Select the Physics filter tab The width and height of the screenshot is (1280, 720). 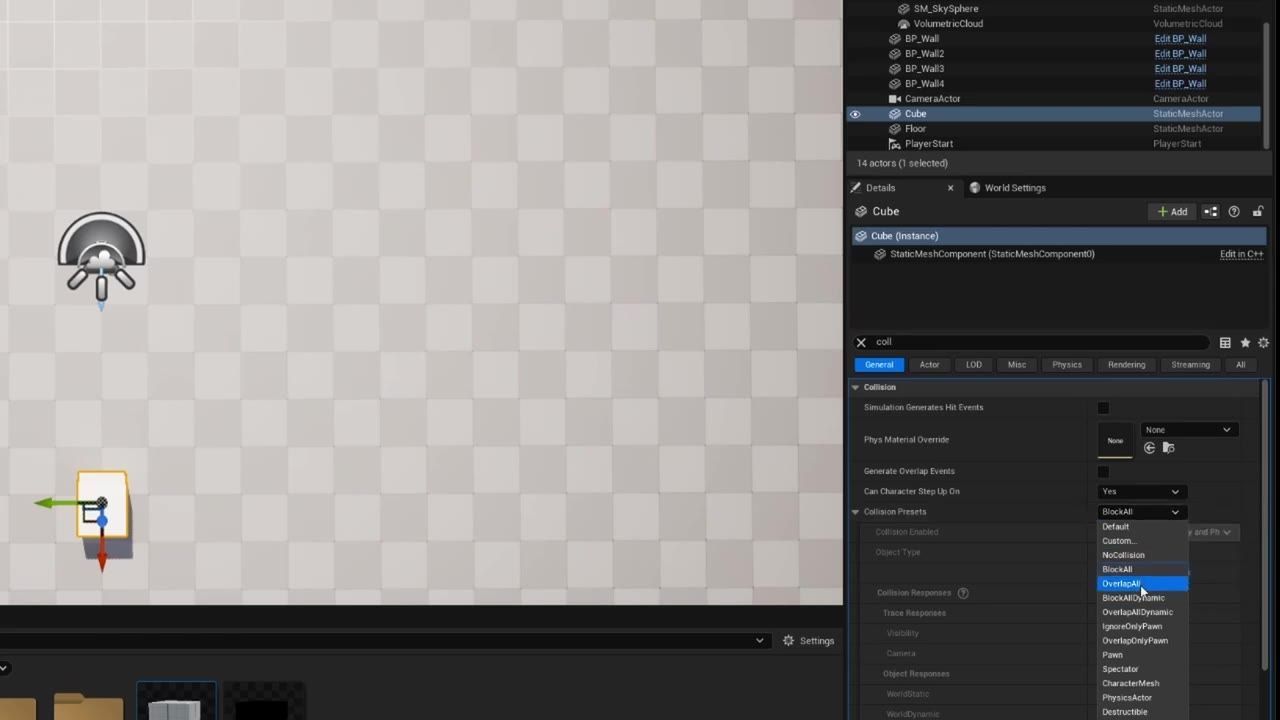pos(1067,365)
